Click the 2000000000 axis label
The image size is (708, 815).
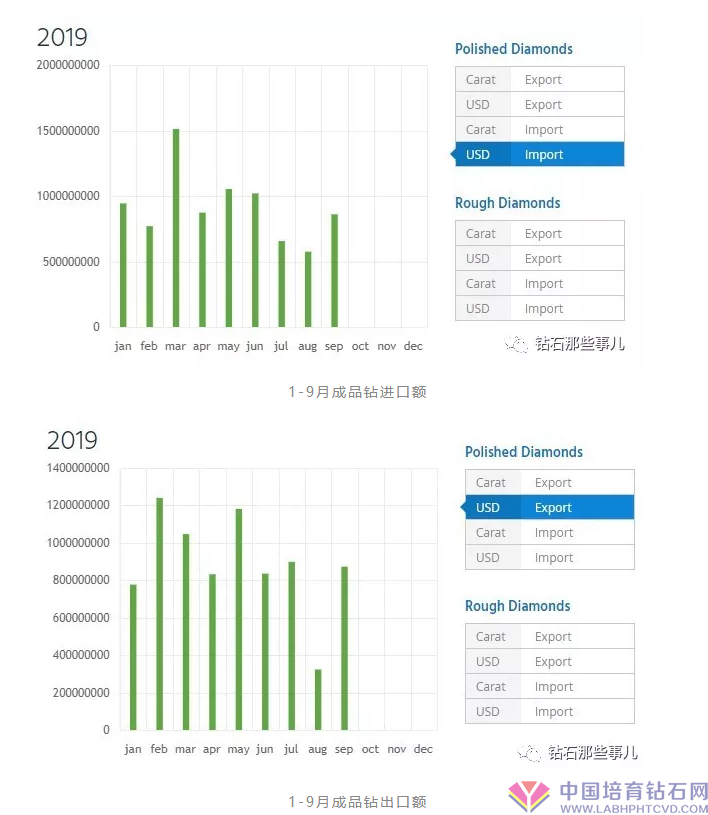point(68,65)
